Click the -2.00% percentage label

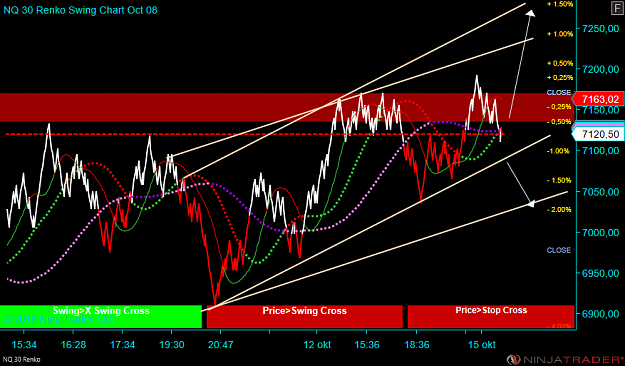[559, 210]
